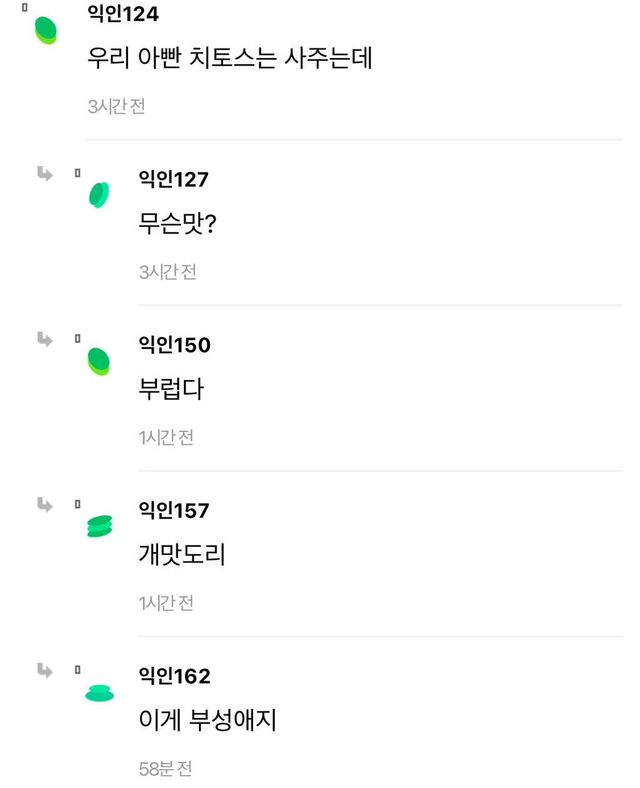Image resolution: width=640 pixels, height=788 pixels.
Task: Tap the green avatar of 익인150
Action: (x=98, y=360)
